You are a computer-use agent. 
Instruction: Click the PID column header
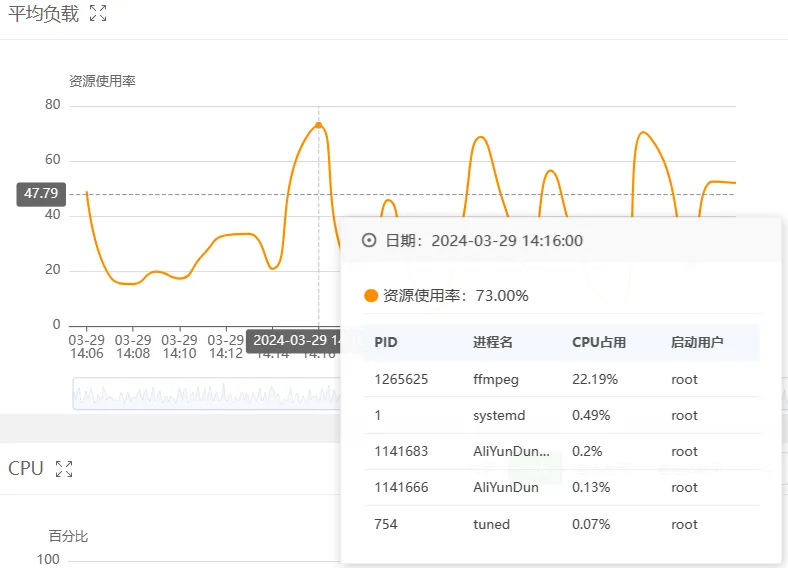pos(386,342)
